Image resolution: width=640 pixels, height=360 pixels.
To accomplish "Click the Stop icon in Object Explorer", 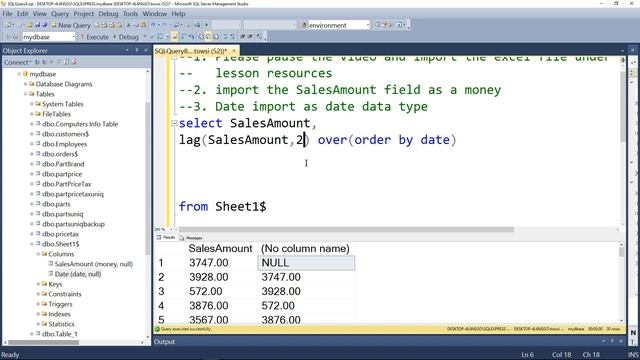I will (x=52, y=62).
